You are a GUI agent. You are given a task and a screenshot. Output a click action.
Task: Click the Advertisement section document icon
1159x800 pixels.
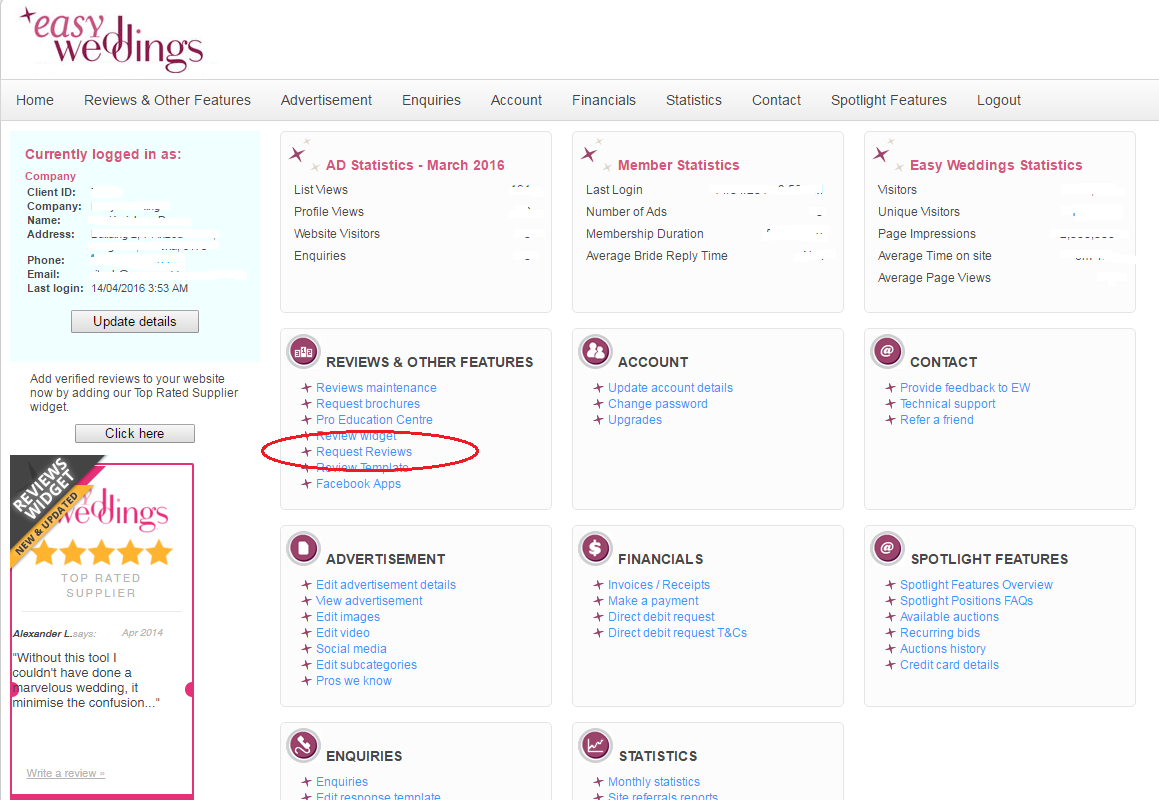coord(303,549)
